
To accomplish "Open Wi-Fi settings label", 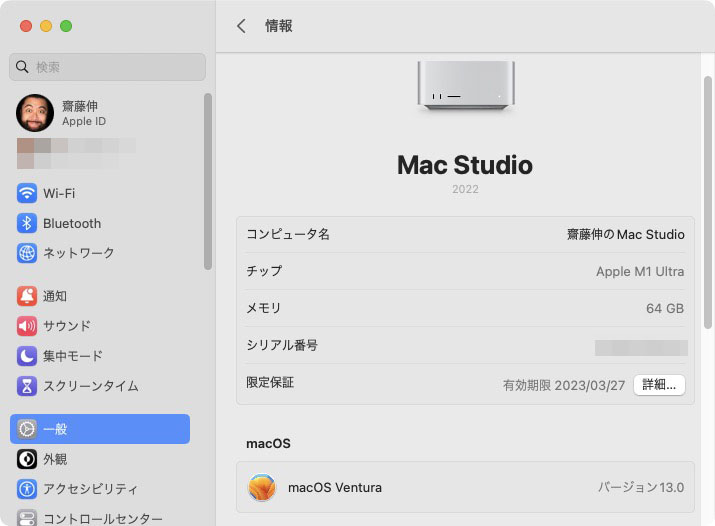I will [x=59, y=193].
